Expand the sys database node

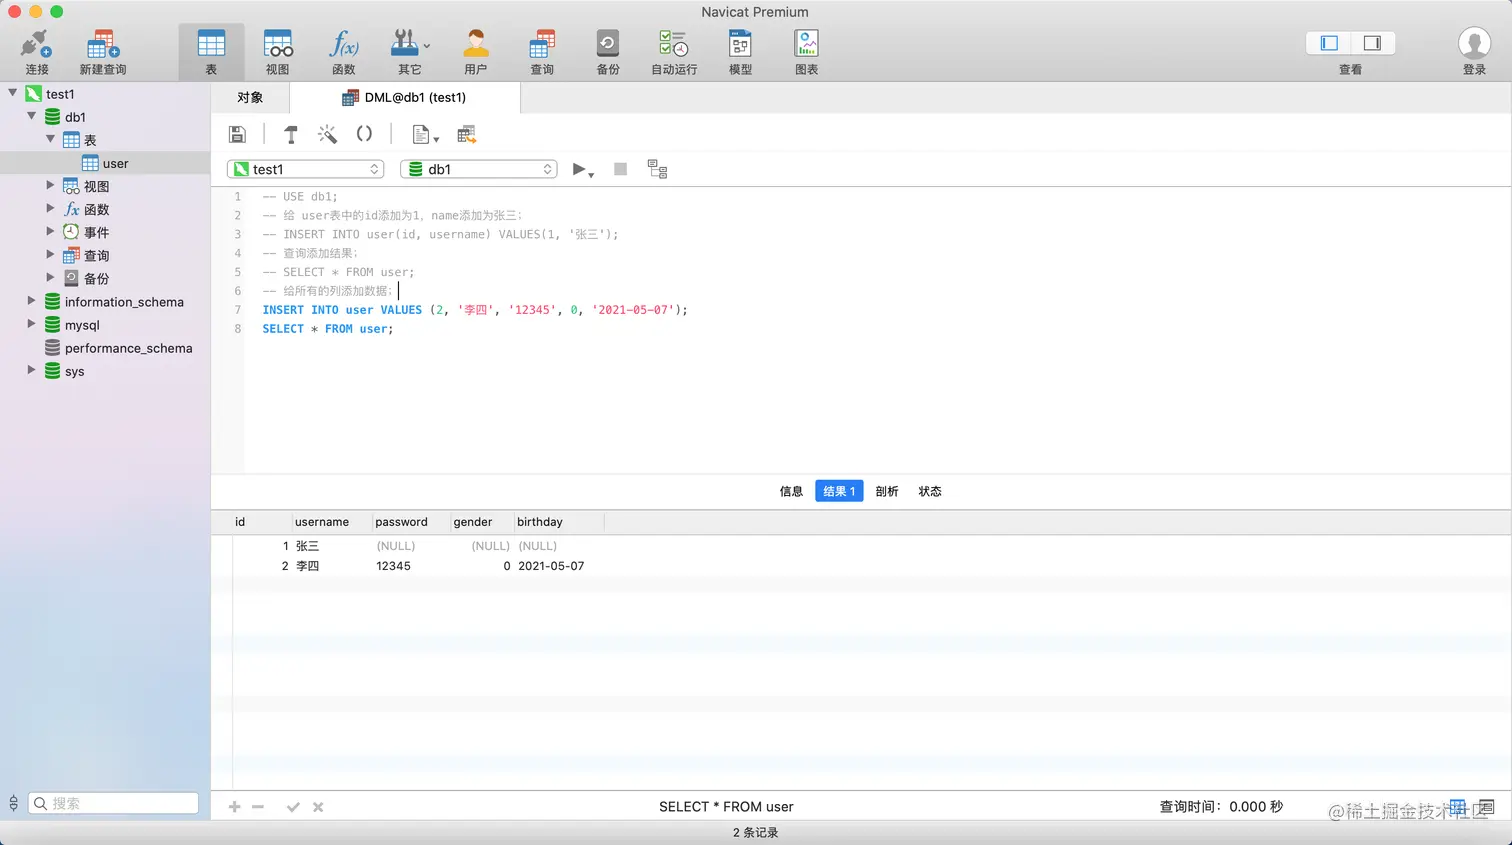tap(32, 369)
